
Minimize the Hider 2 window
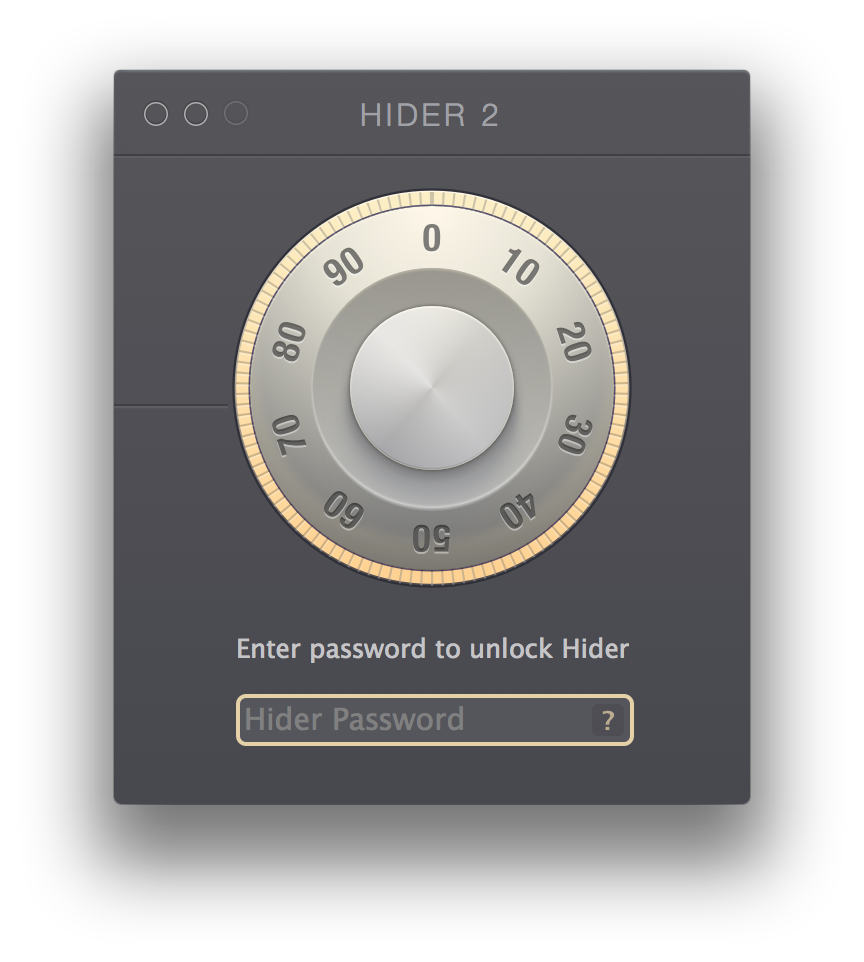coord(196,114)
